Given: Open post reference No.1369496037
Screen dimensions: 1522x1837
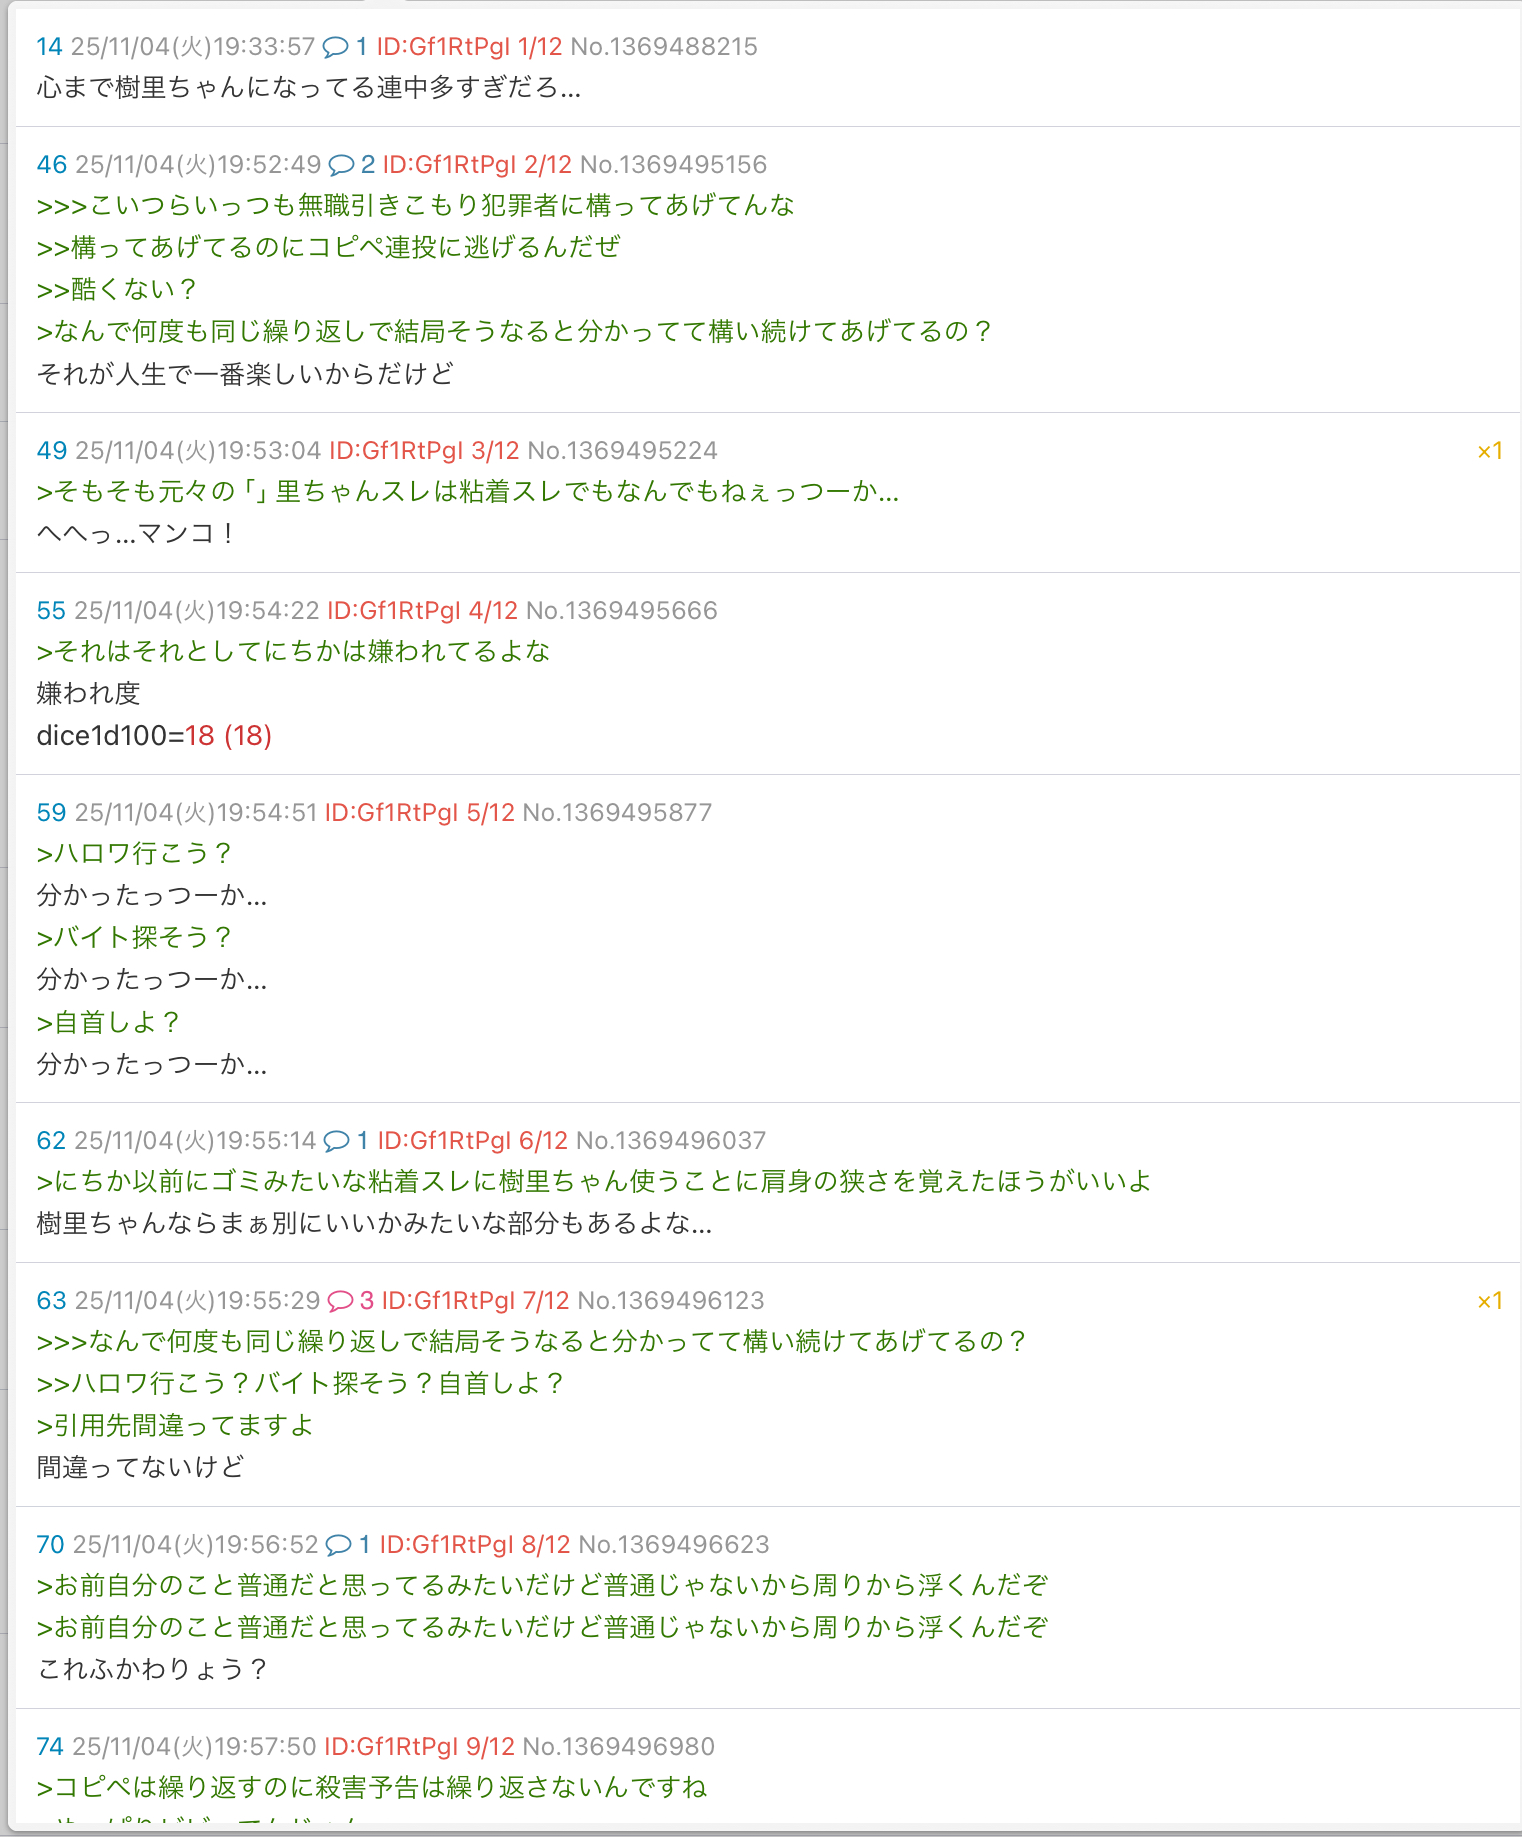Looking at the screenshot, I should pyautogui.click(x=671, y=1141).
